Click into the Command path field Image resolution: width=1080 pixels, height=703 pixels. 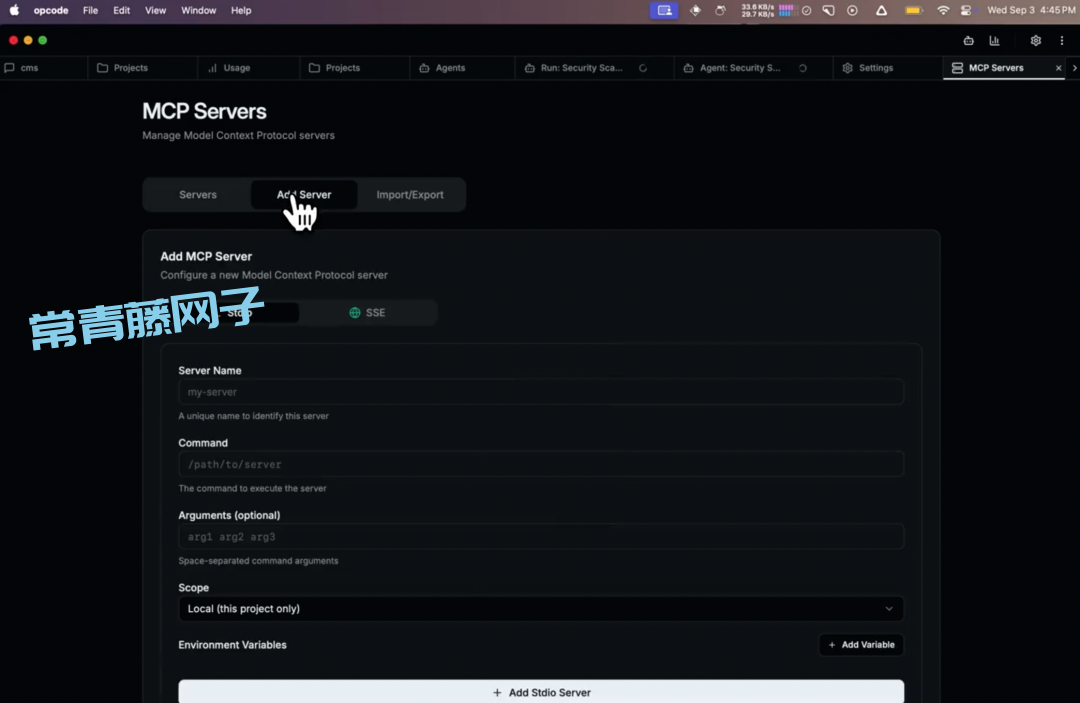point(540,464)
